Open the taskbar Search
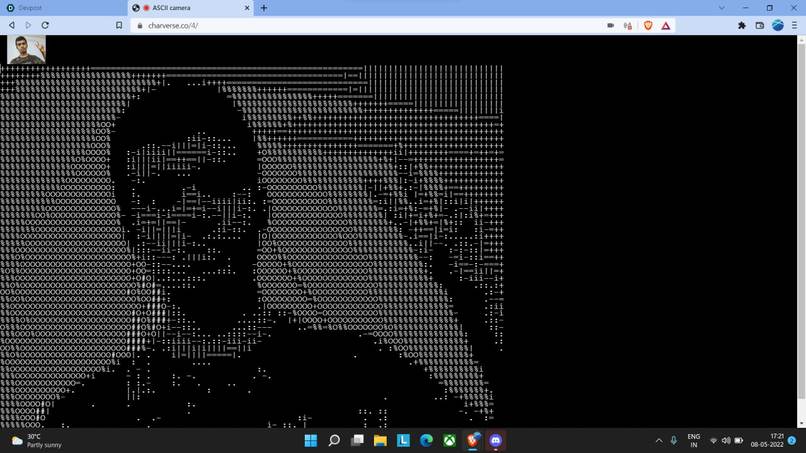The width and height of the screenshot is (806, 453). [334, 441]
